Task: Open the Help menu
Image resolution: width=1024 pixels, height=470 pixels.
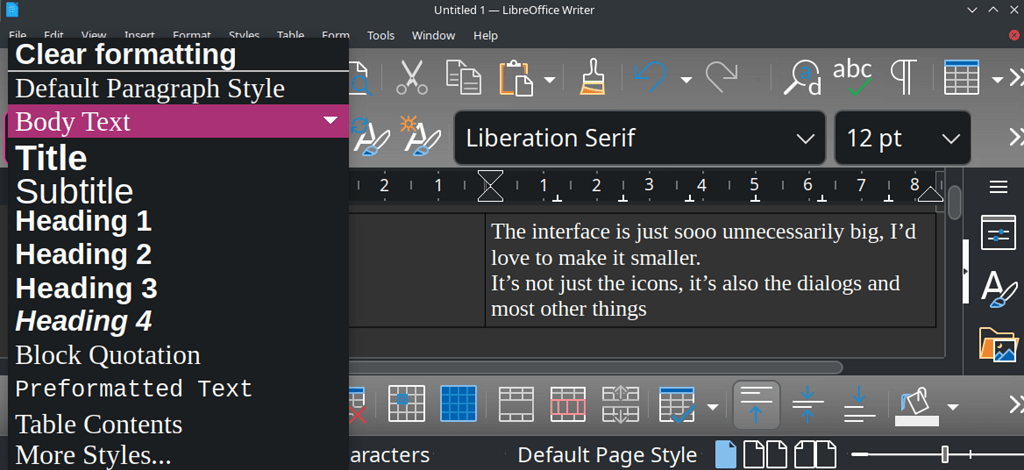Action: pos(485,35)
